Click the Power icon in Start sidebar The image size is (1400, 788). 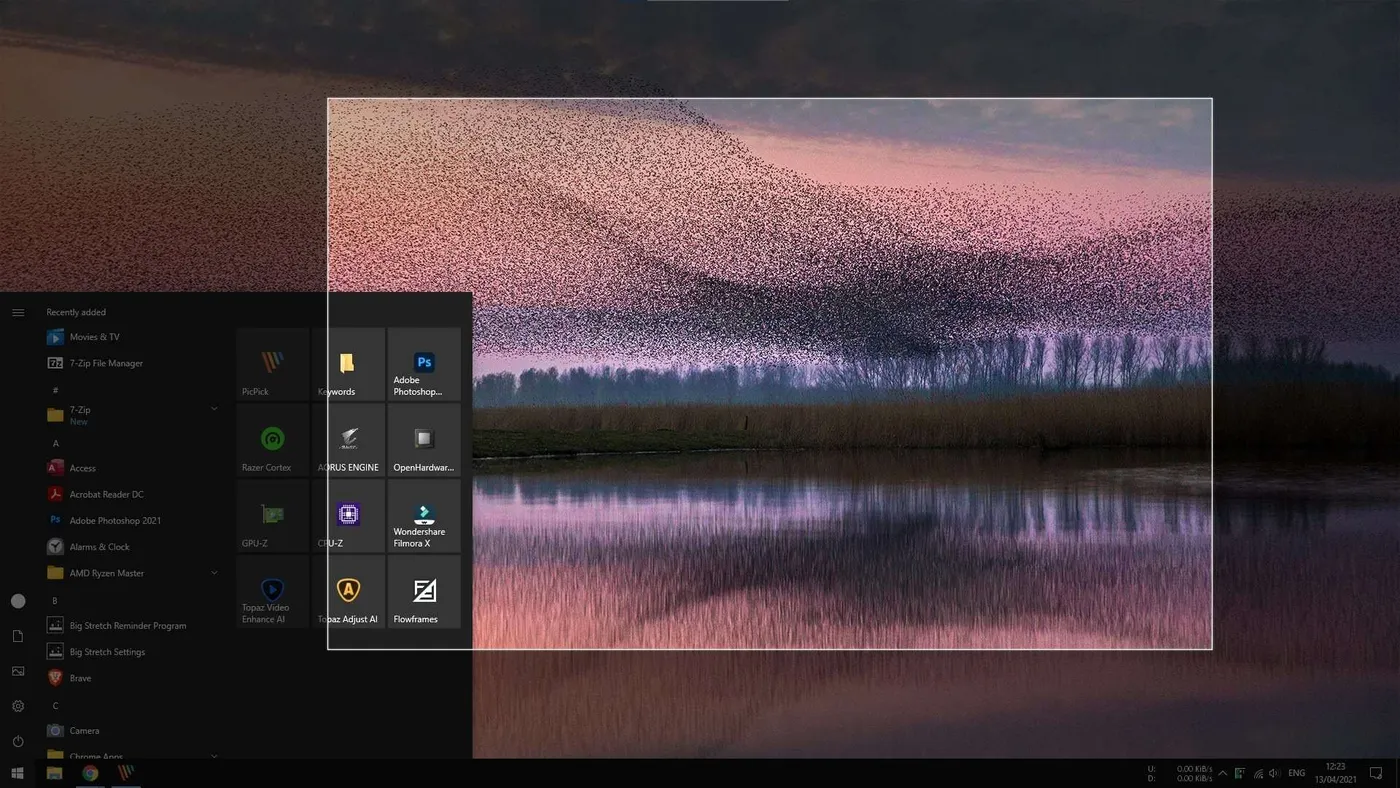point(18,741)
